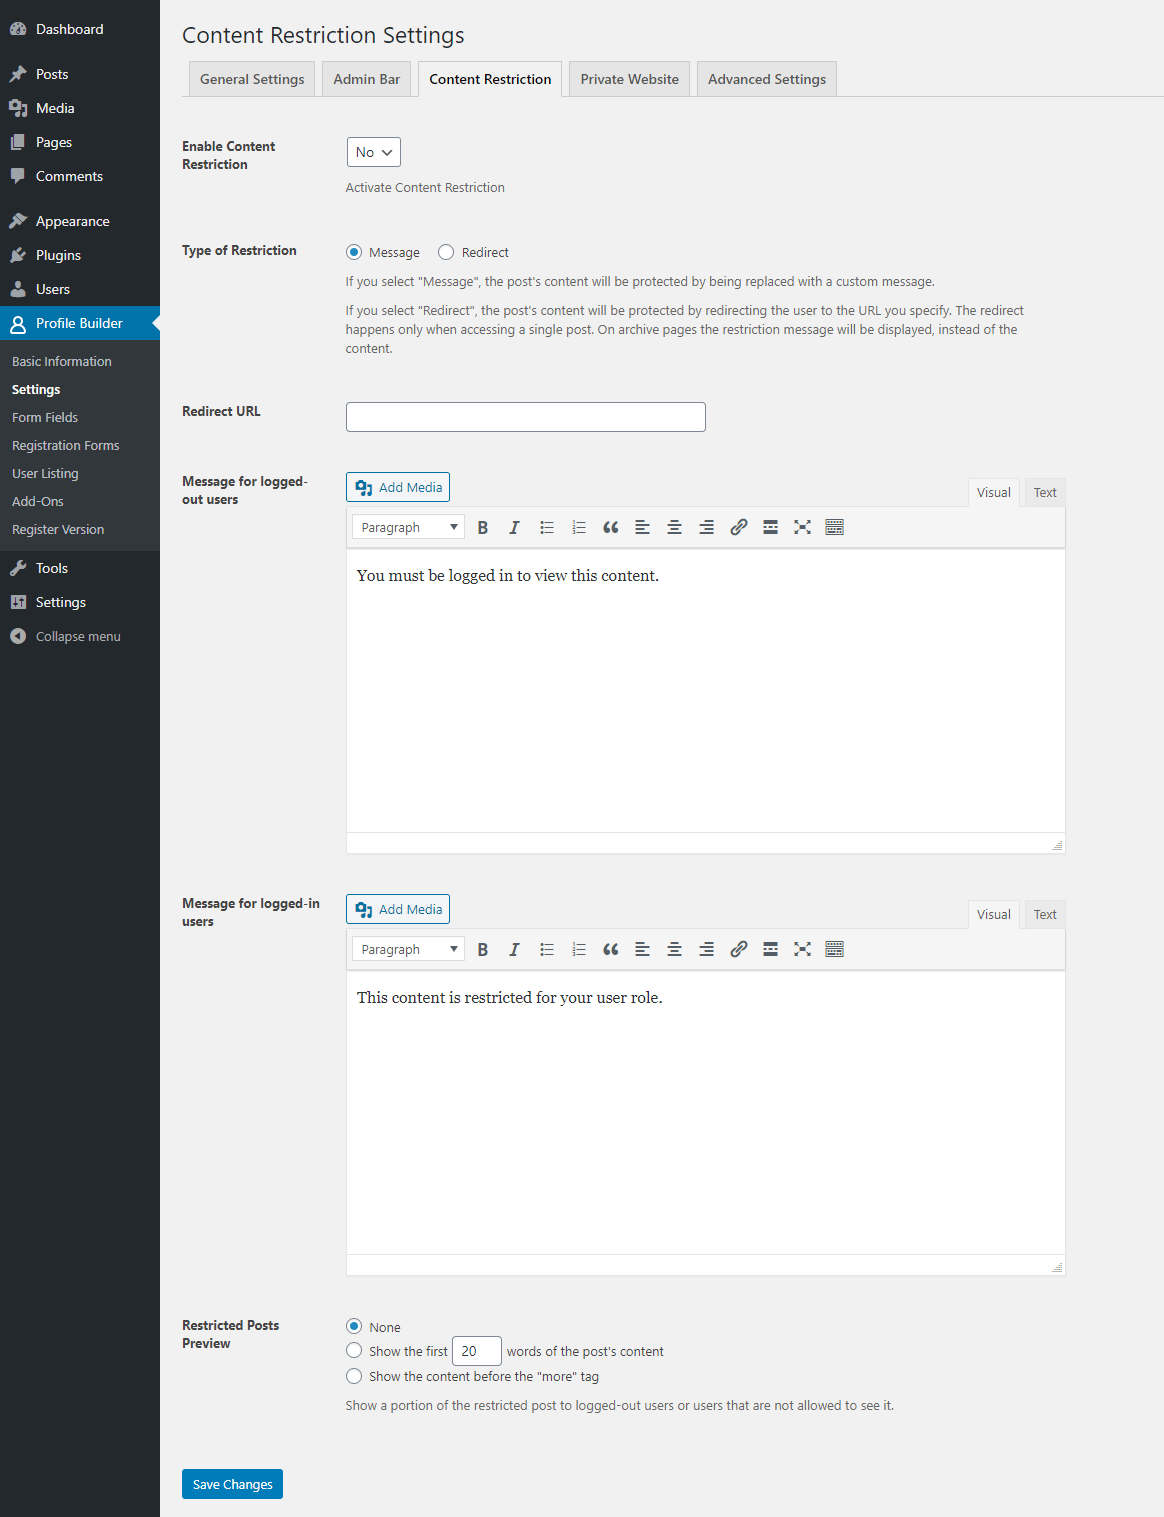Open Add-Ons submenu link
The height and width of the screenshot is (1517, 1164).
38,501
